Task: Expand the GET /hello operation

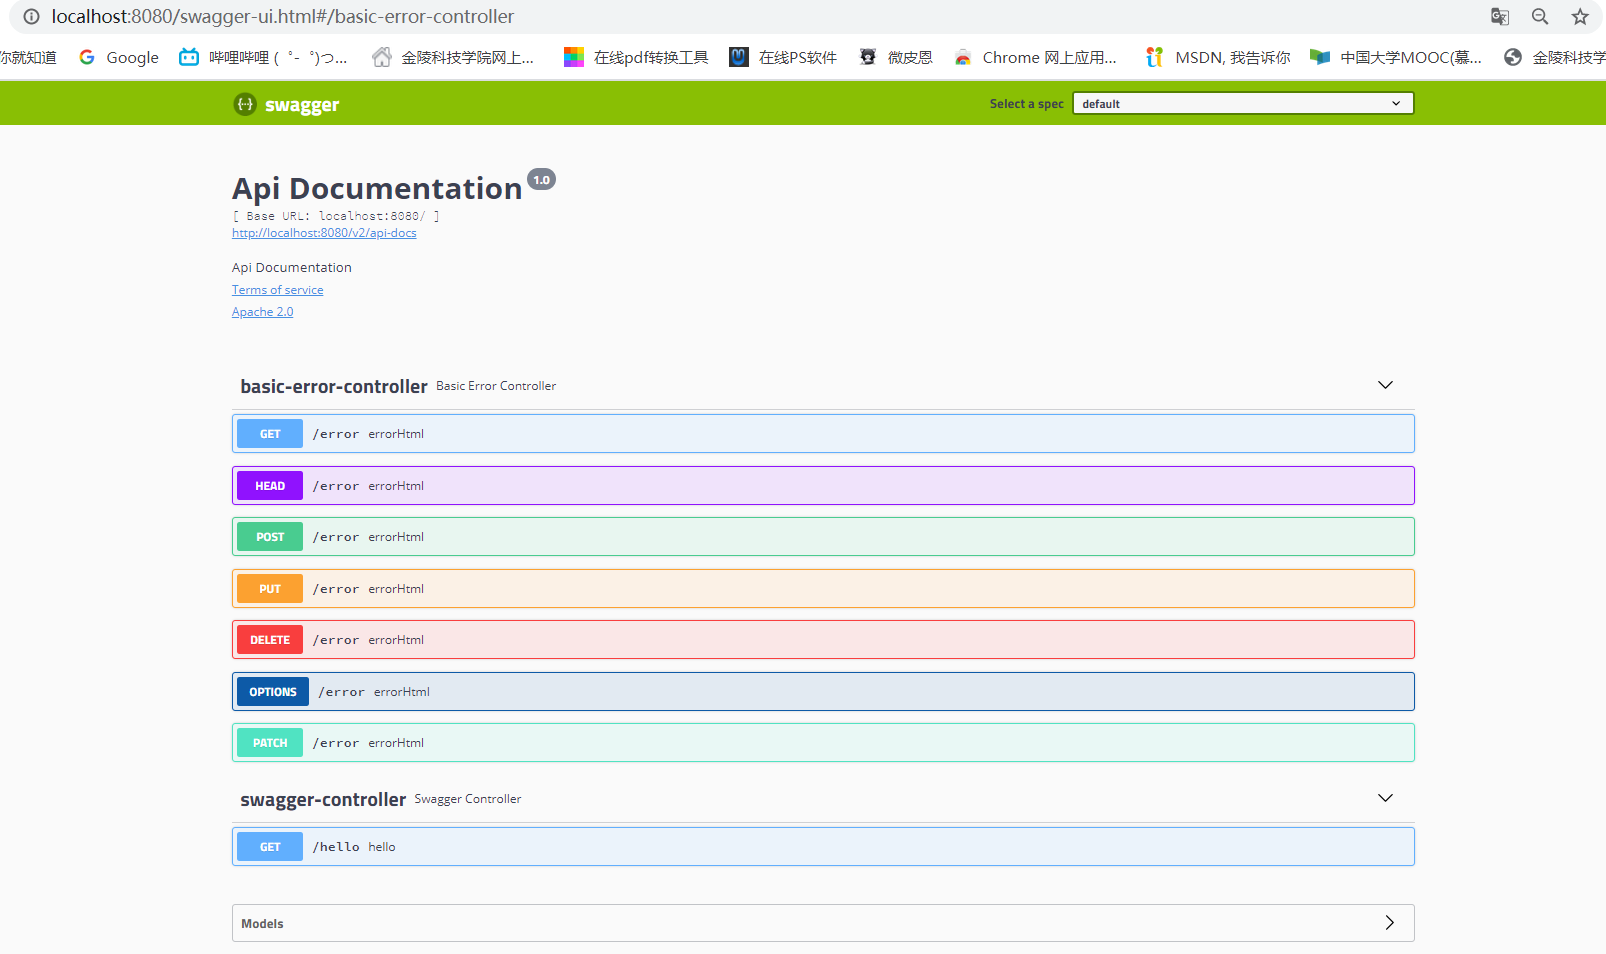Action: point(823,847)
